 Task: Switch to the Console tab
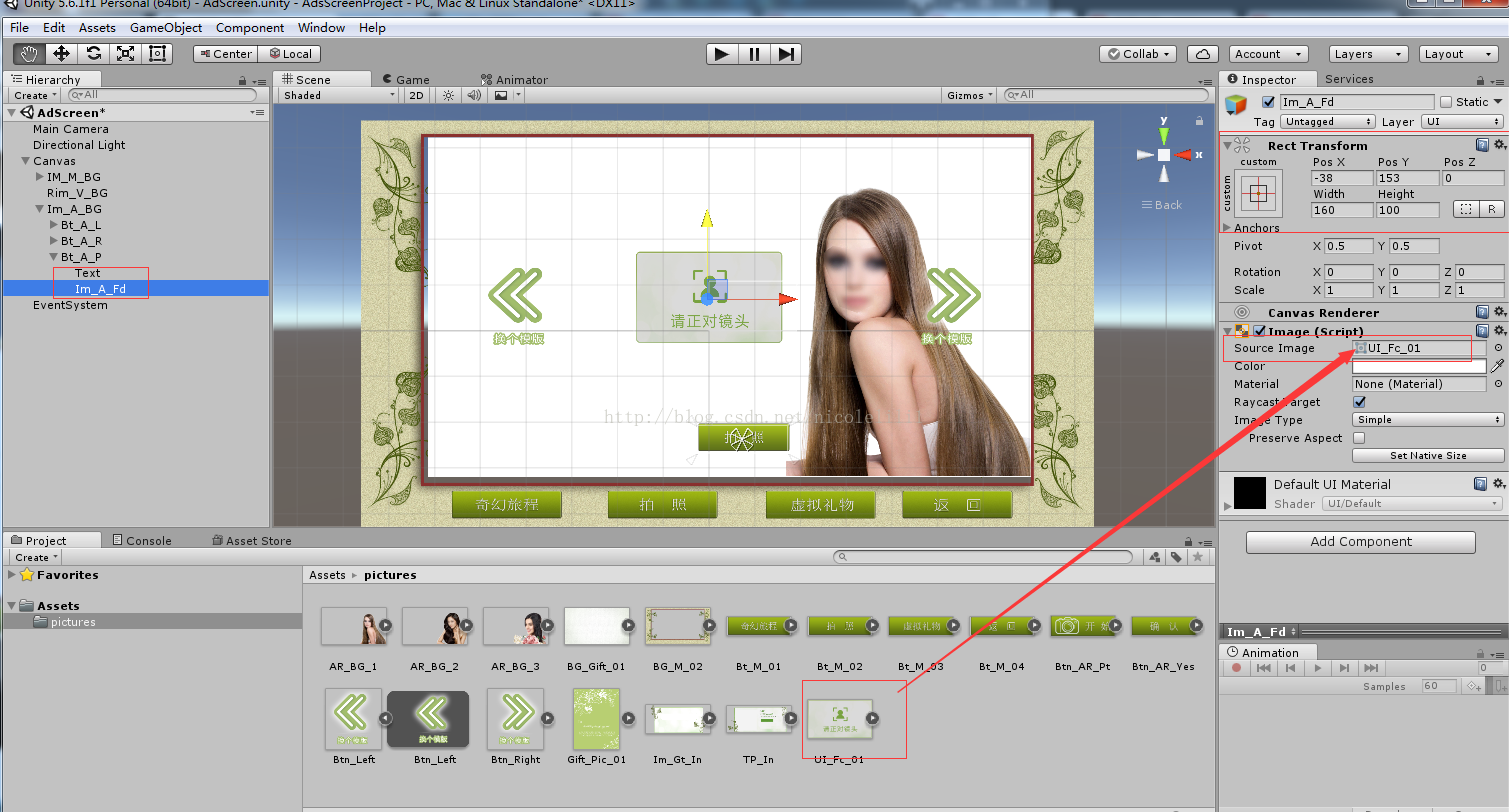click(141, 540)
